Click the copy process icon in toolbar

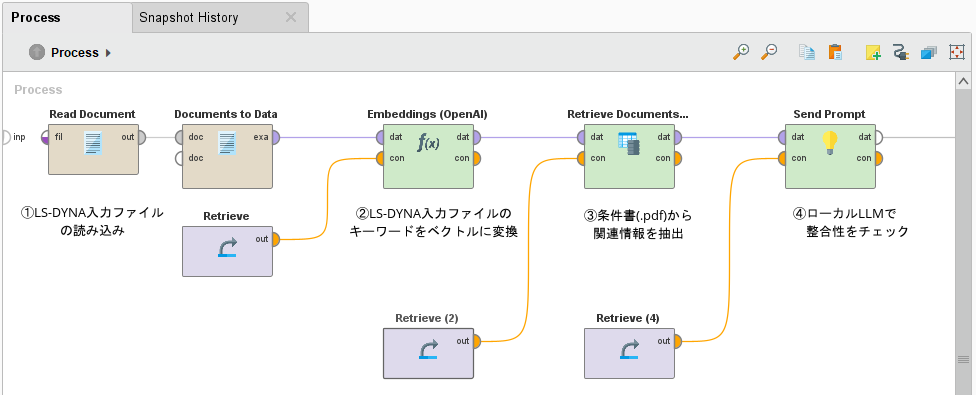tap(807, 52)
